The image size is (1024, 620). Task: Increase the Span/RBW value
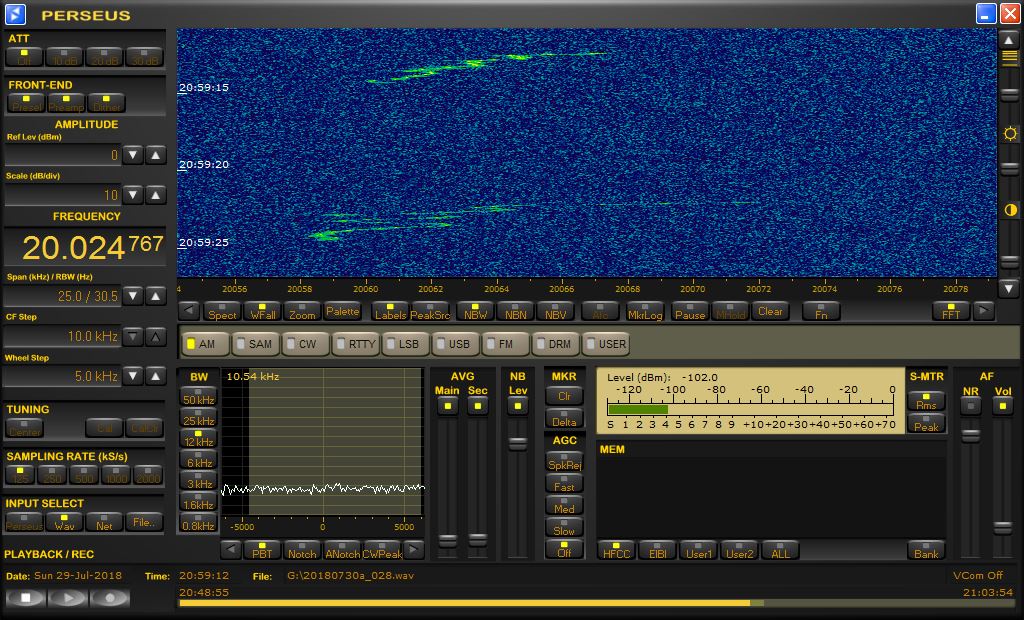point(155,296)
